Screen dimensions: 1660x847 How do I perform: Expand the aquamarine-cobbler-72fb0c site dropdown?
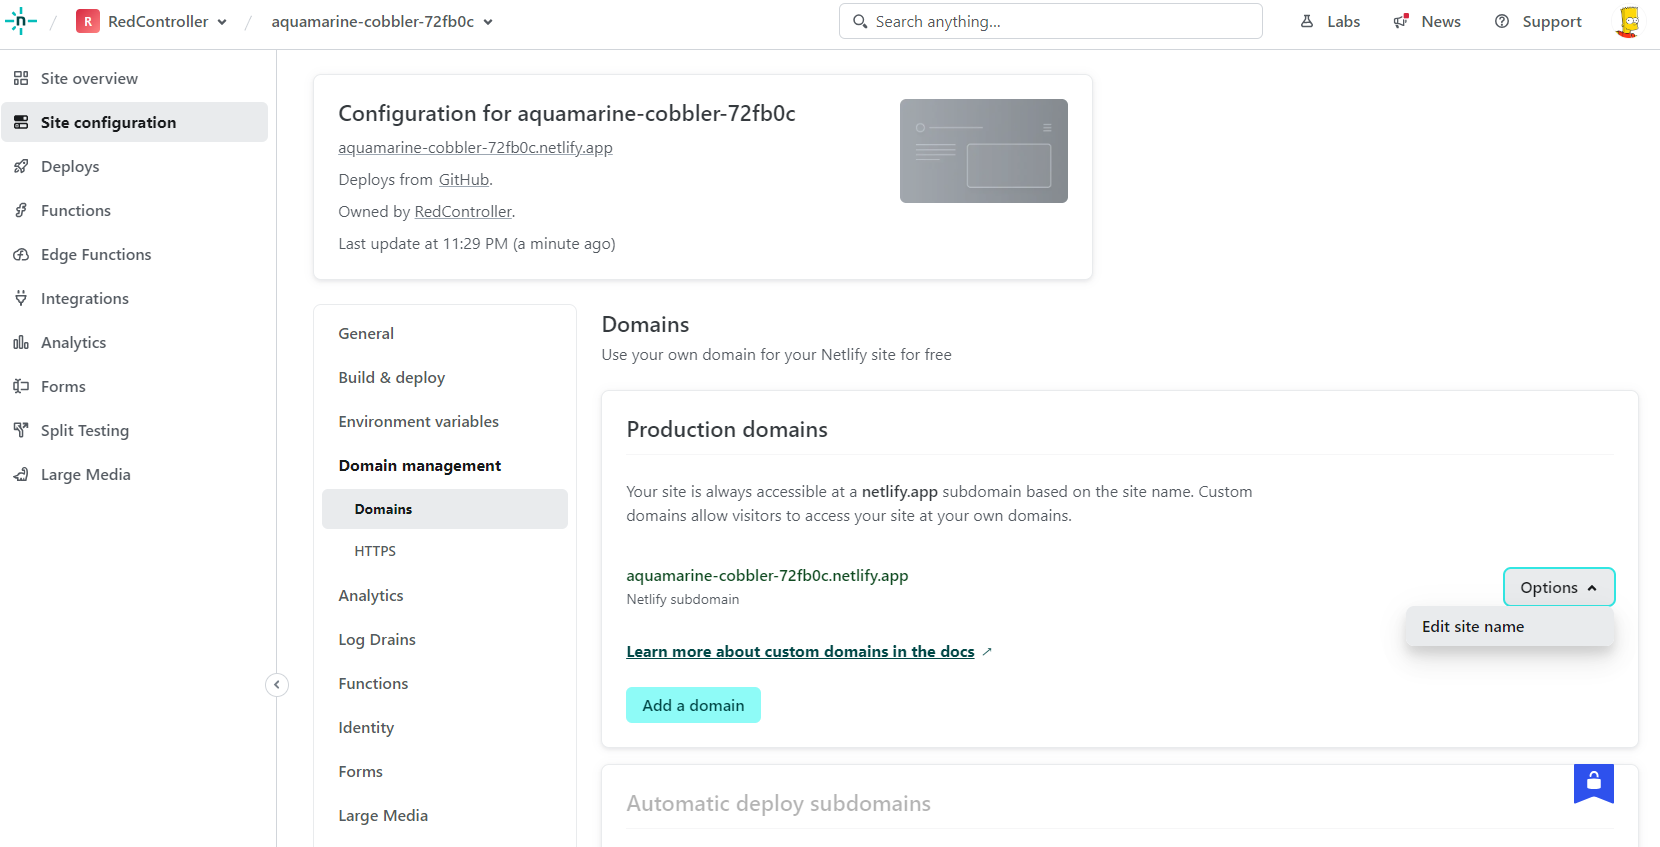[x=488, y=22]
